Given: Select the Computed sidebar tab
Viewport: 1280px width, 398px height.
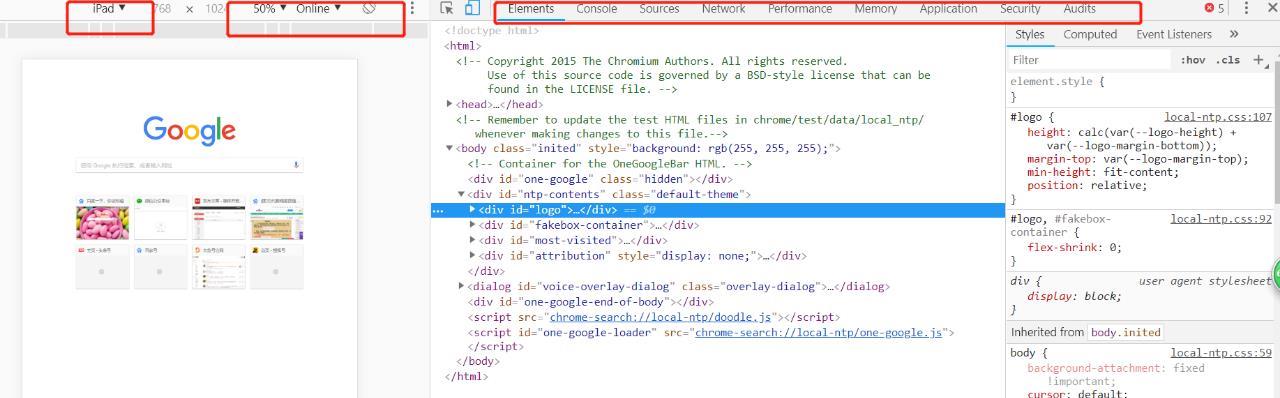Looking at the screenshot, I should [1090, 34].
